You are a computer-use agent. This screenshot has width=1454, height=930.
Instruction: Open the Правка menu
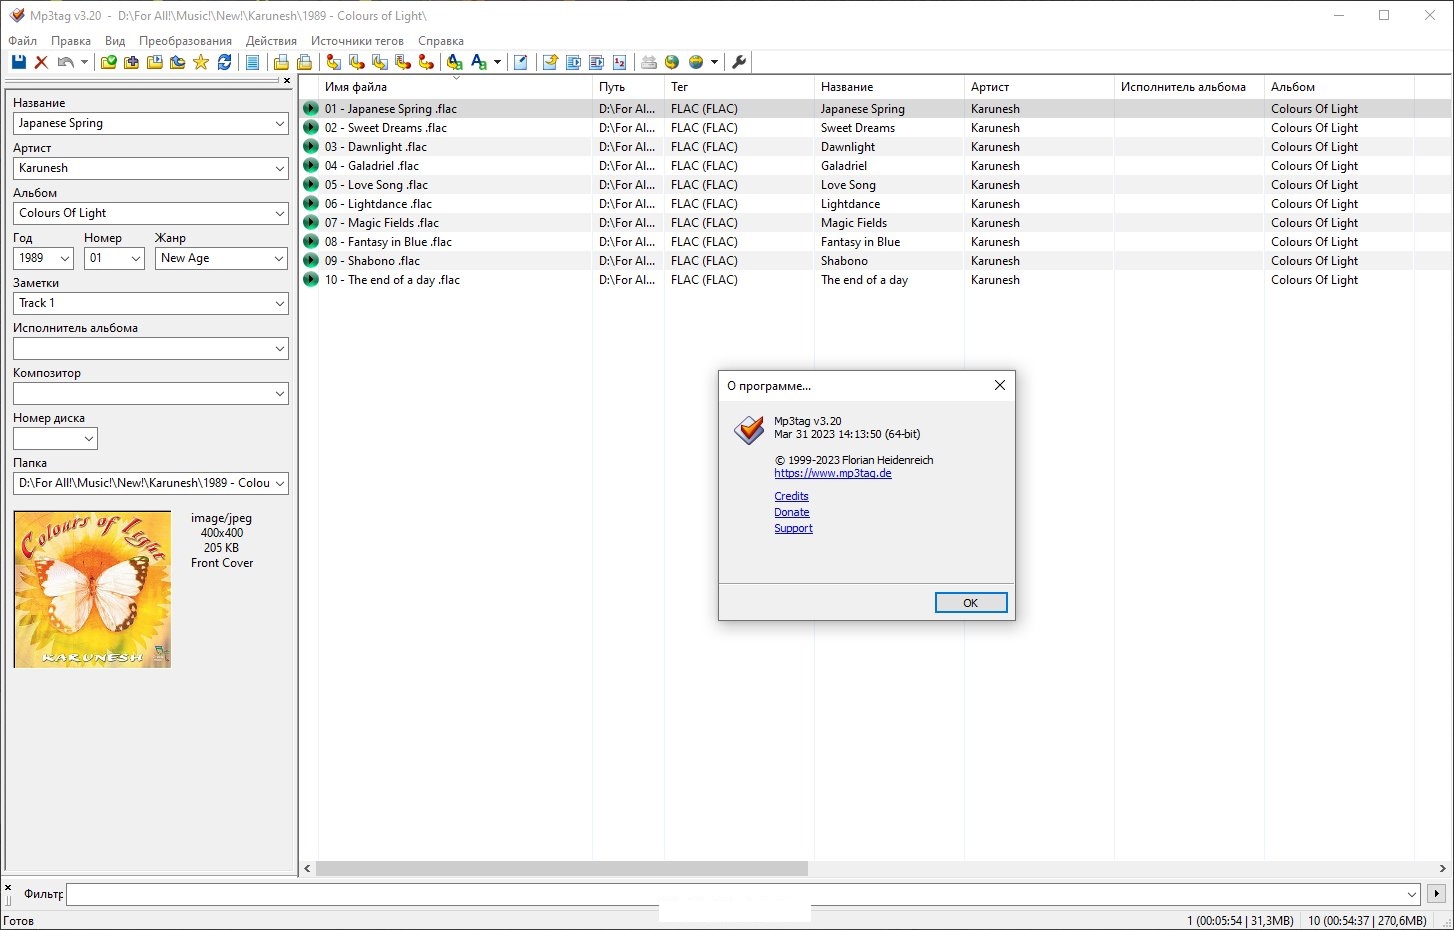(71, 41)
